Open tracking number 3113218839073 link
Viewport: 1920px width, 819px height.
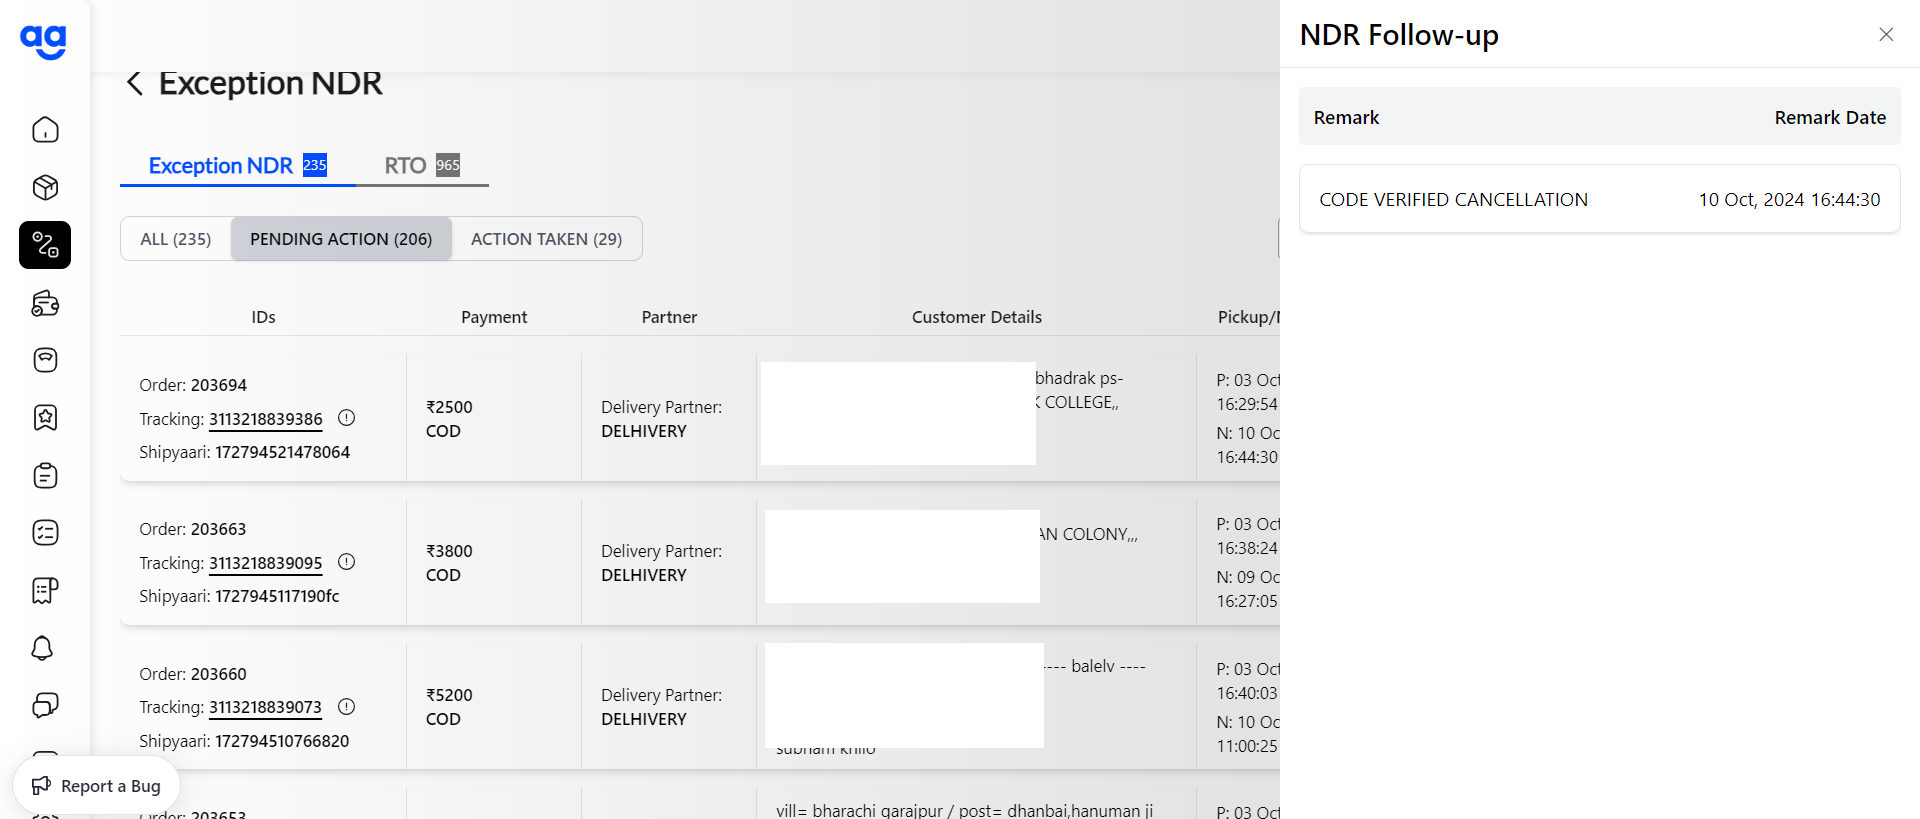point(265,708)
